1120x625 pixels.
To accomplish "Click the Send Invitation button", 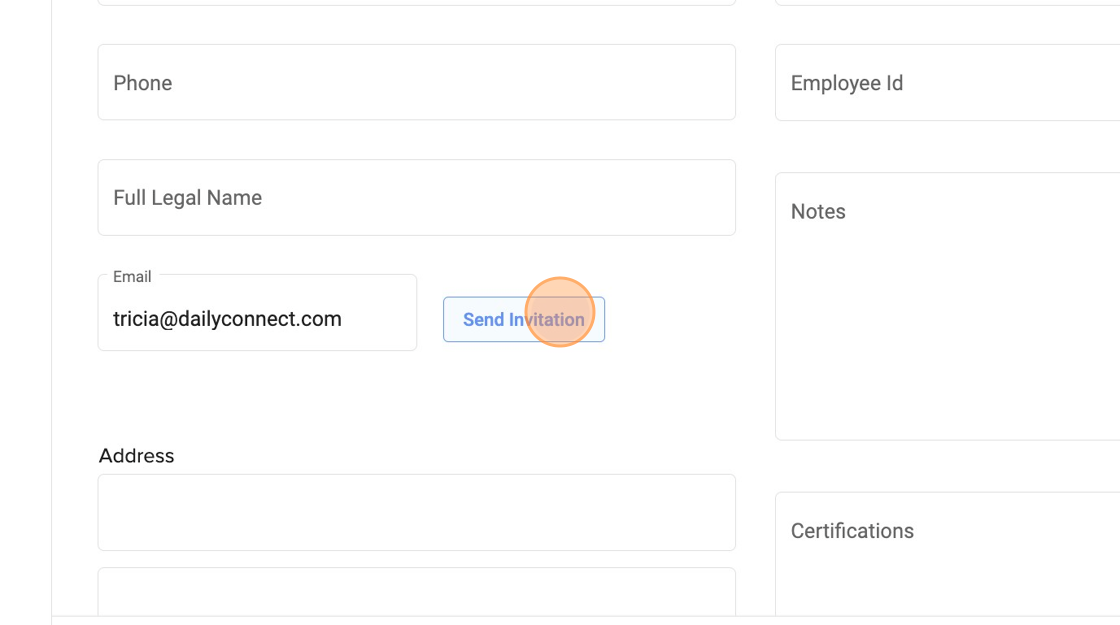I will 523,320.
